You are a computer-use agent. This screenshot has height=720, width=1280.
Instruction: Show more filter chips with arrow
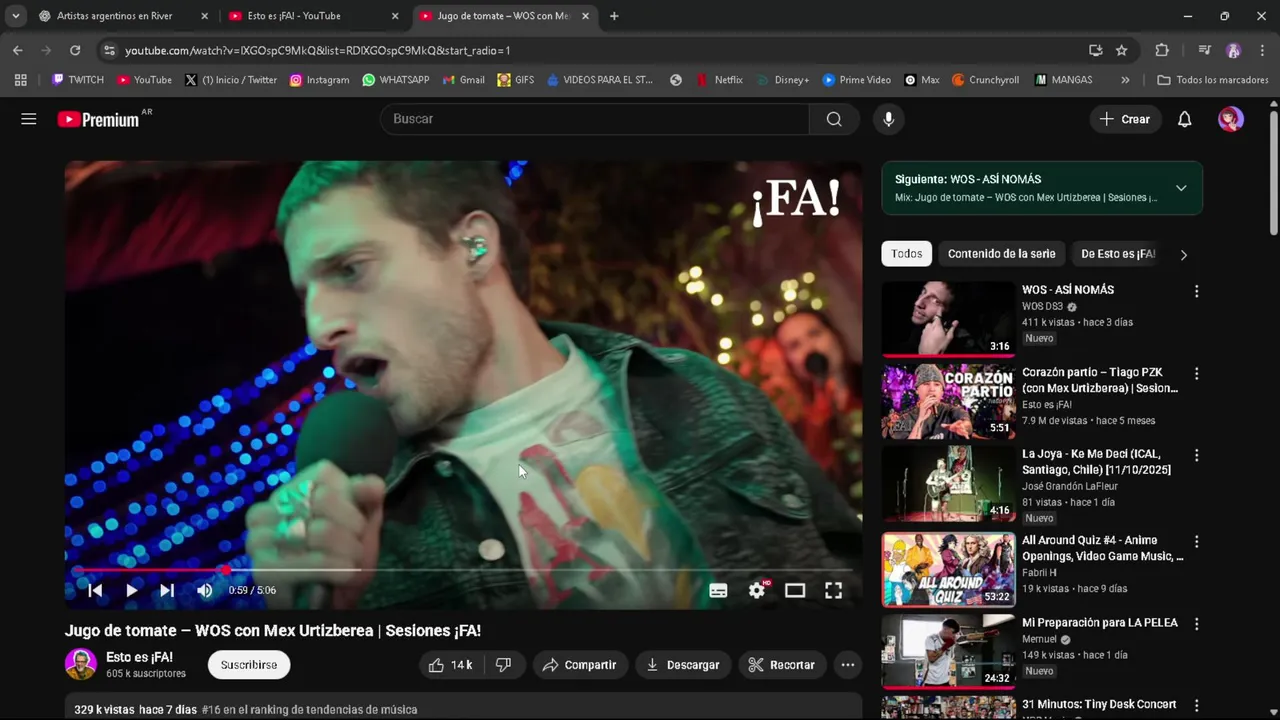tap(1184, 255)
